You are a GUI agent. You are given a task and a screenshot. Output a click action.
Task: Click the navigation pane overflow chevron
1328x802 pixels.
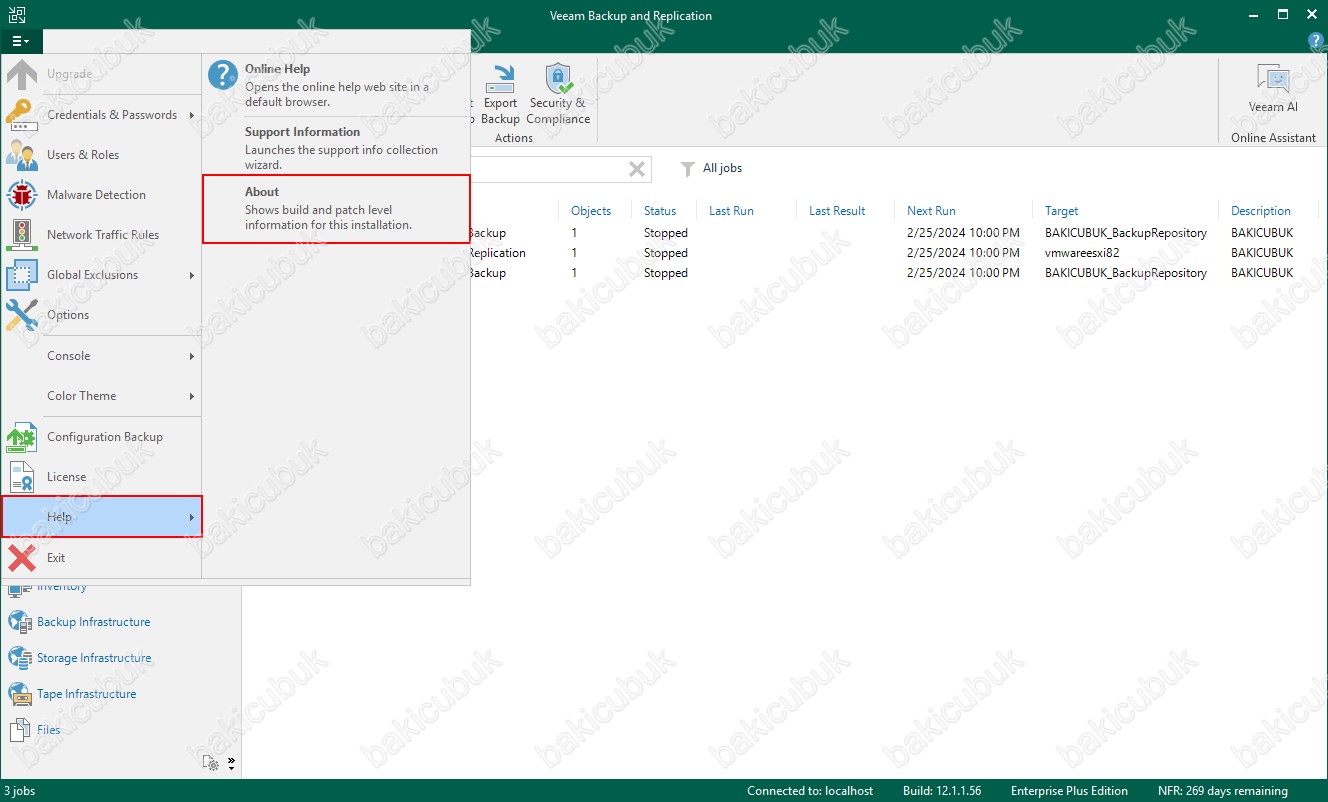231,763
